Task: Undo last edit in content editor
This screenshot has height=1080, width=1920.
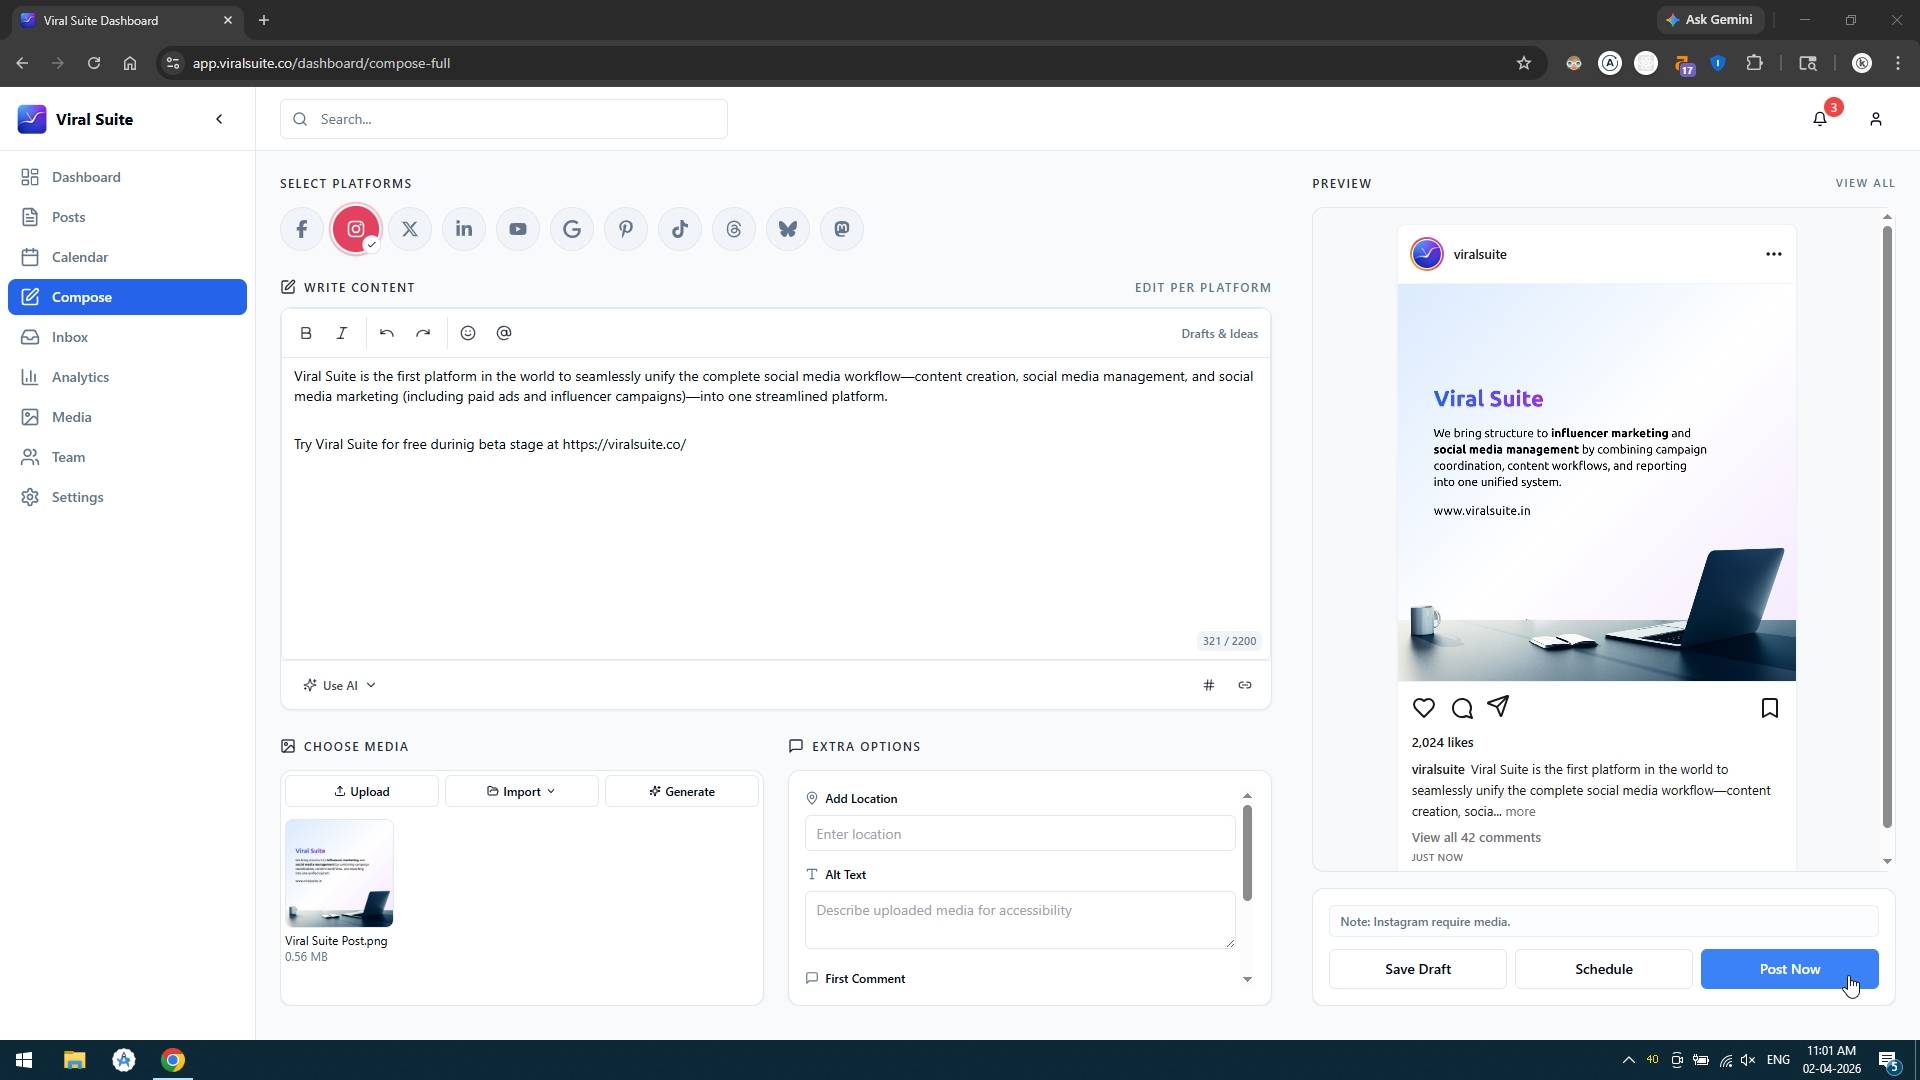Action: pos(387,333)
